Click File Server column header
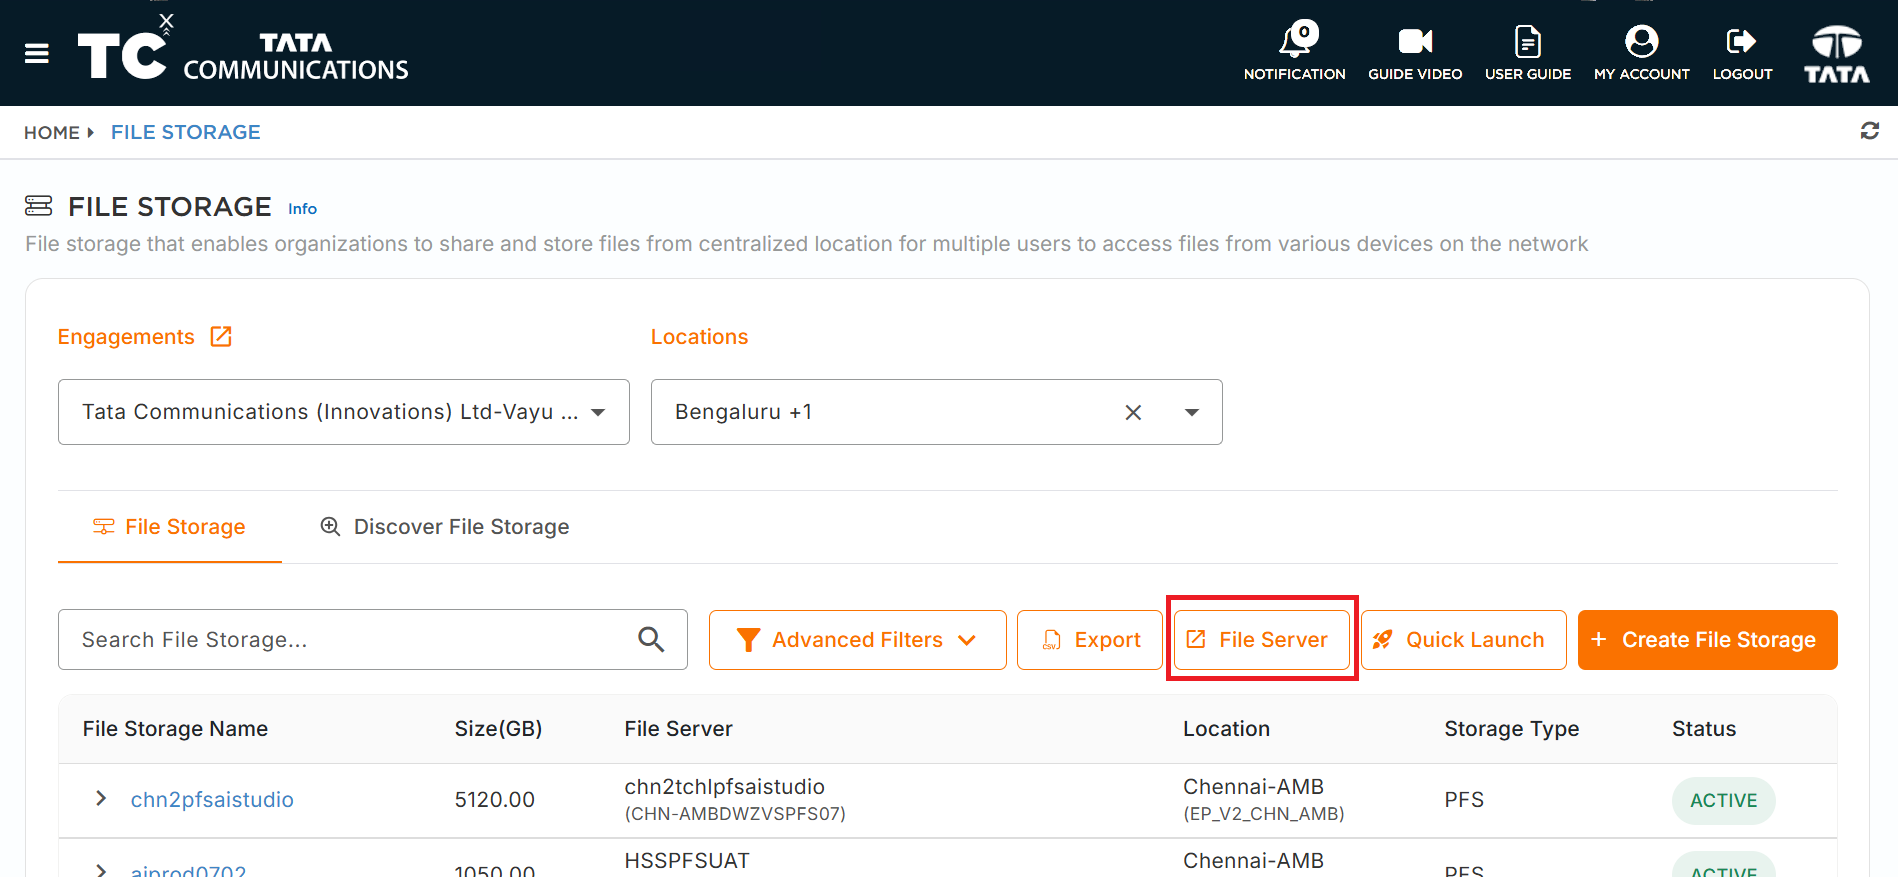 pyautogui.click(x=678, y=729)
